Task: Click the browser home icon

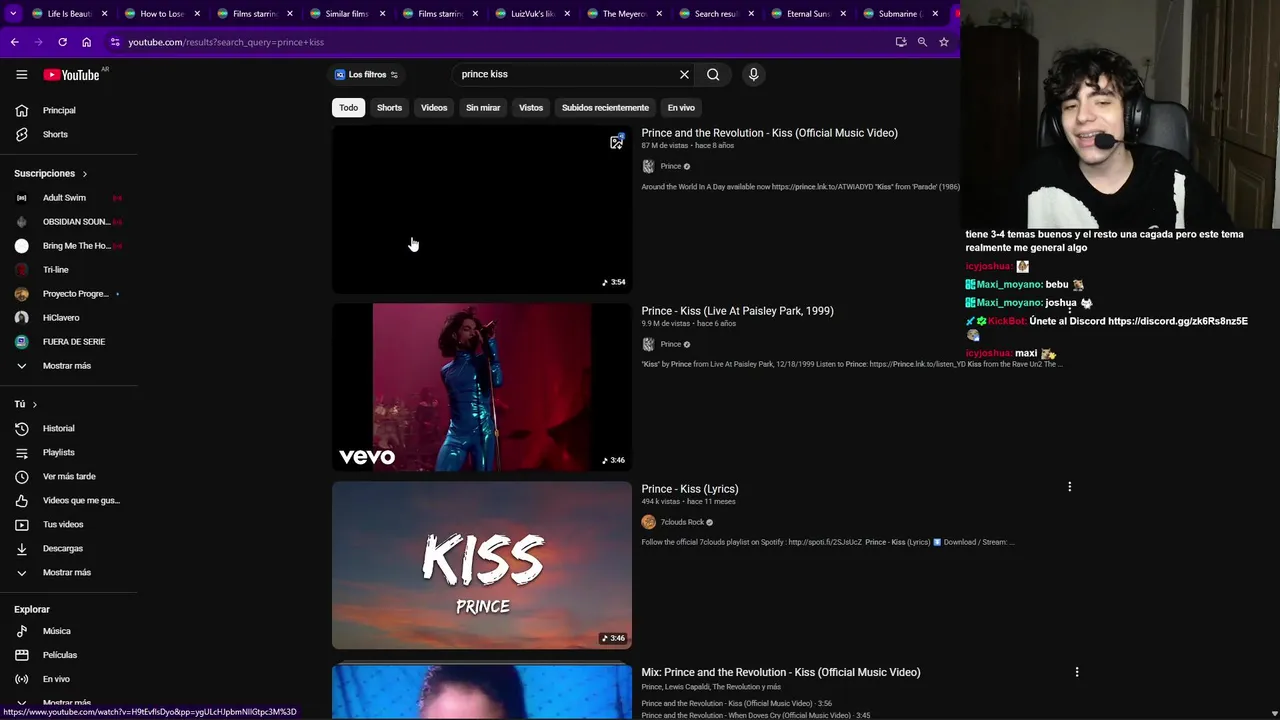Action: (86, 42)
